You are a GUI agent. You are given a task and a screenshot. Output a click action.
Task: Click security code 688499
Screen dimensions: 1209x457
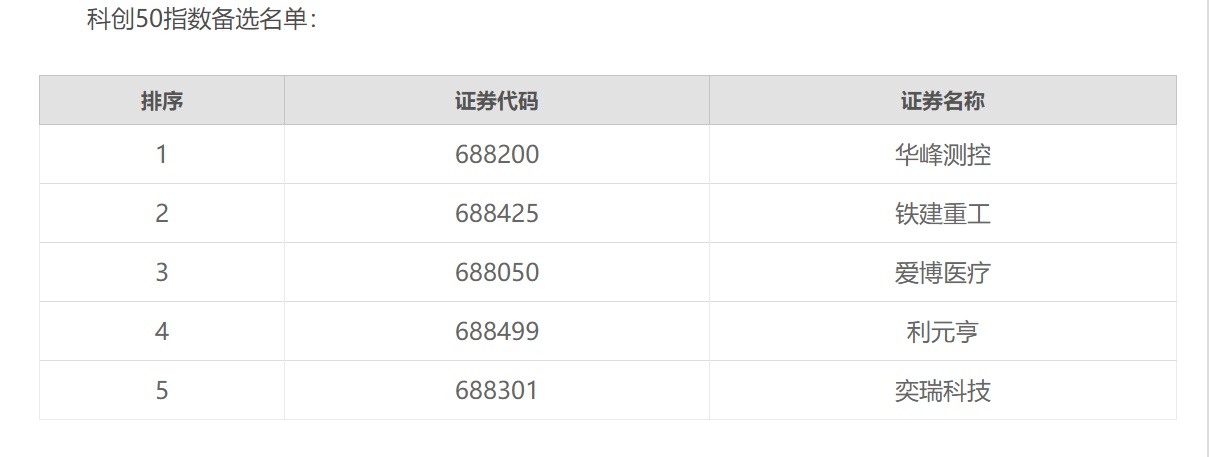(496, 331)
